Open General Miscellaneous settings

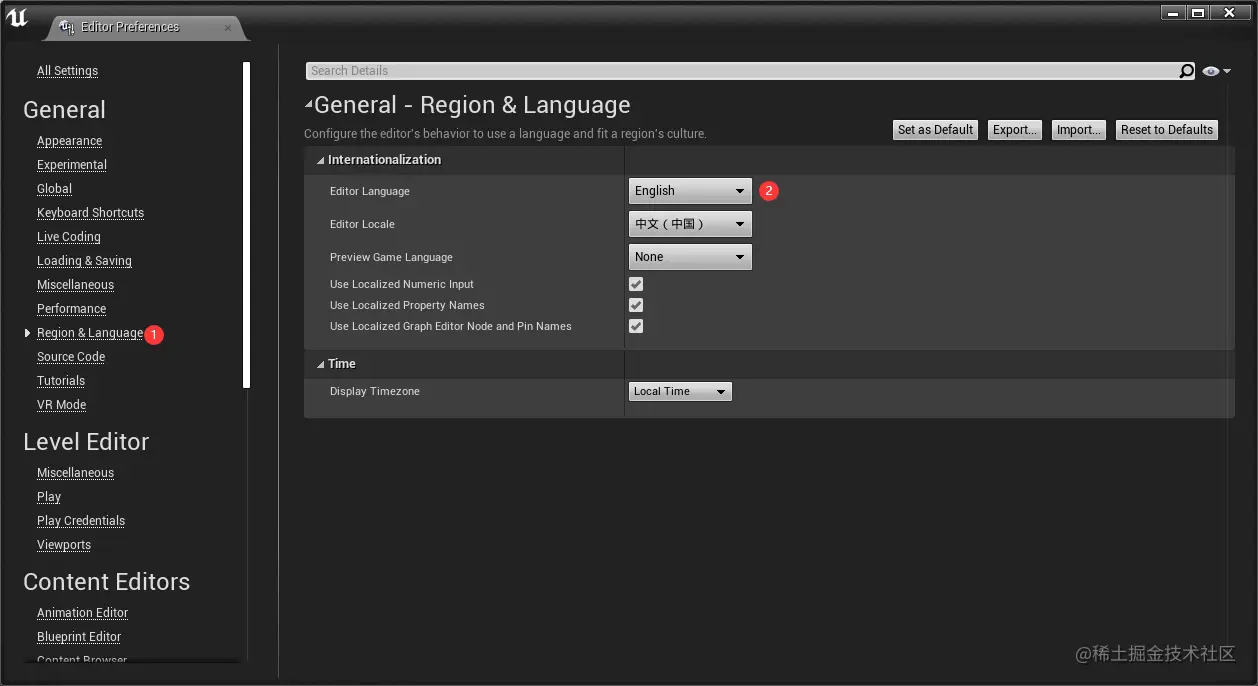click(x=75, y=285)
